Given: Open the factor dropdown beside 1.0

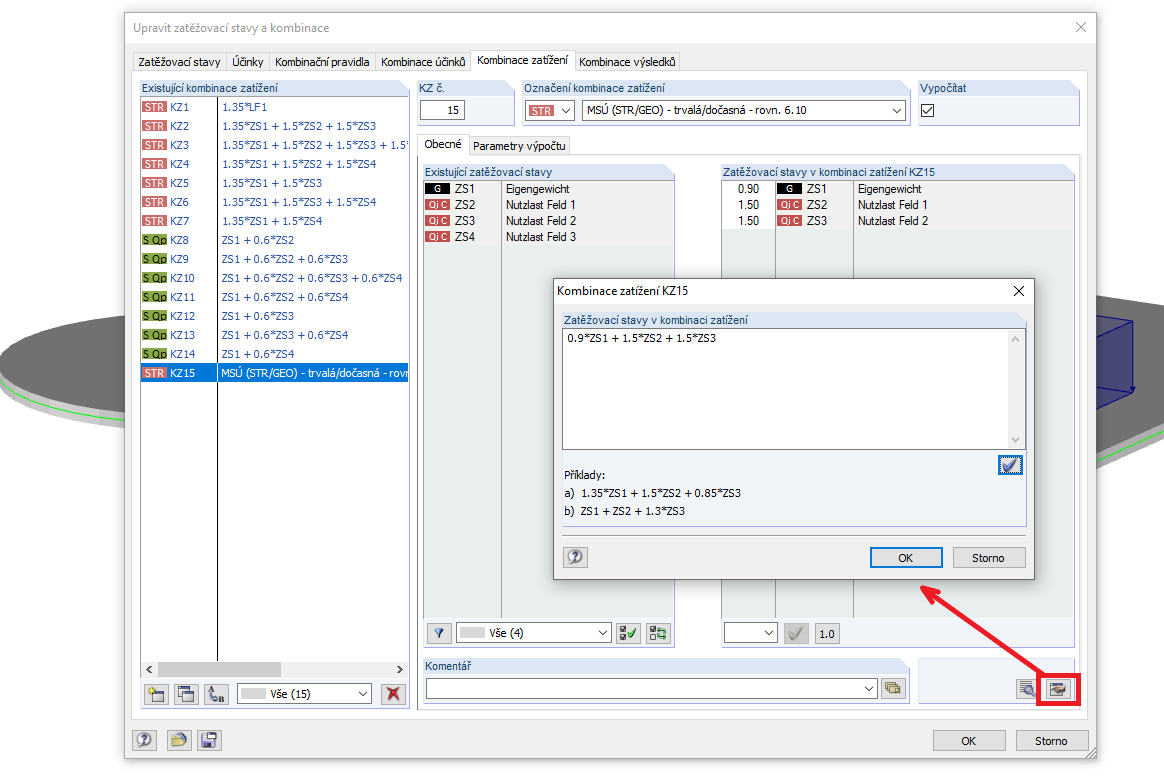Looking at the screenshot, I should pyautogui.click(x=751, y=633).
